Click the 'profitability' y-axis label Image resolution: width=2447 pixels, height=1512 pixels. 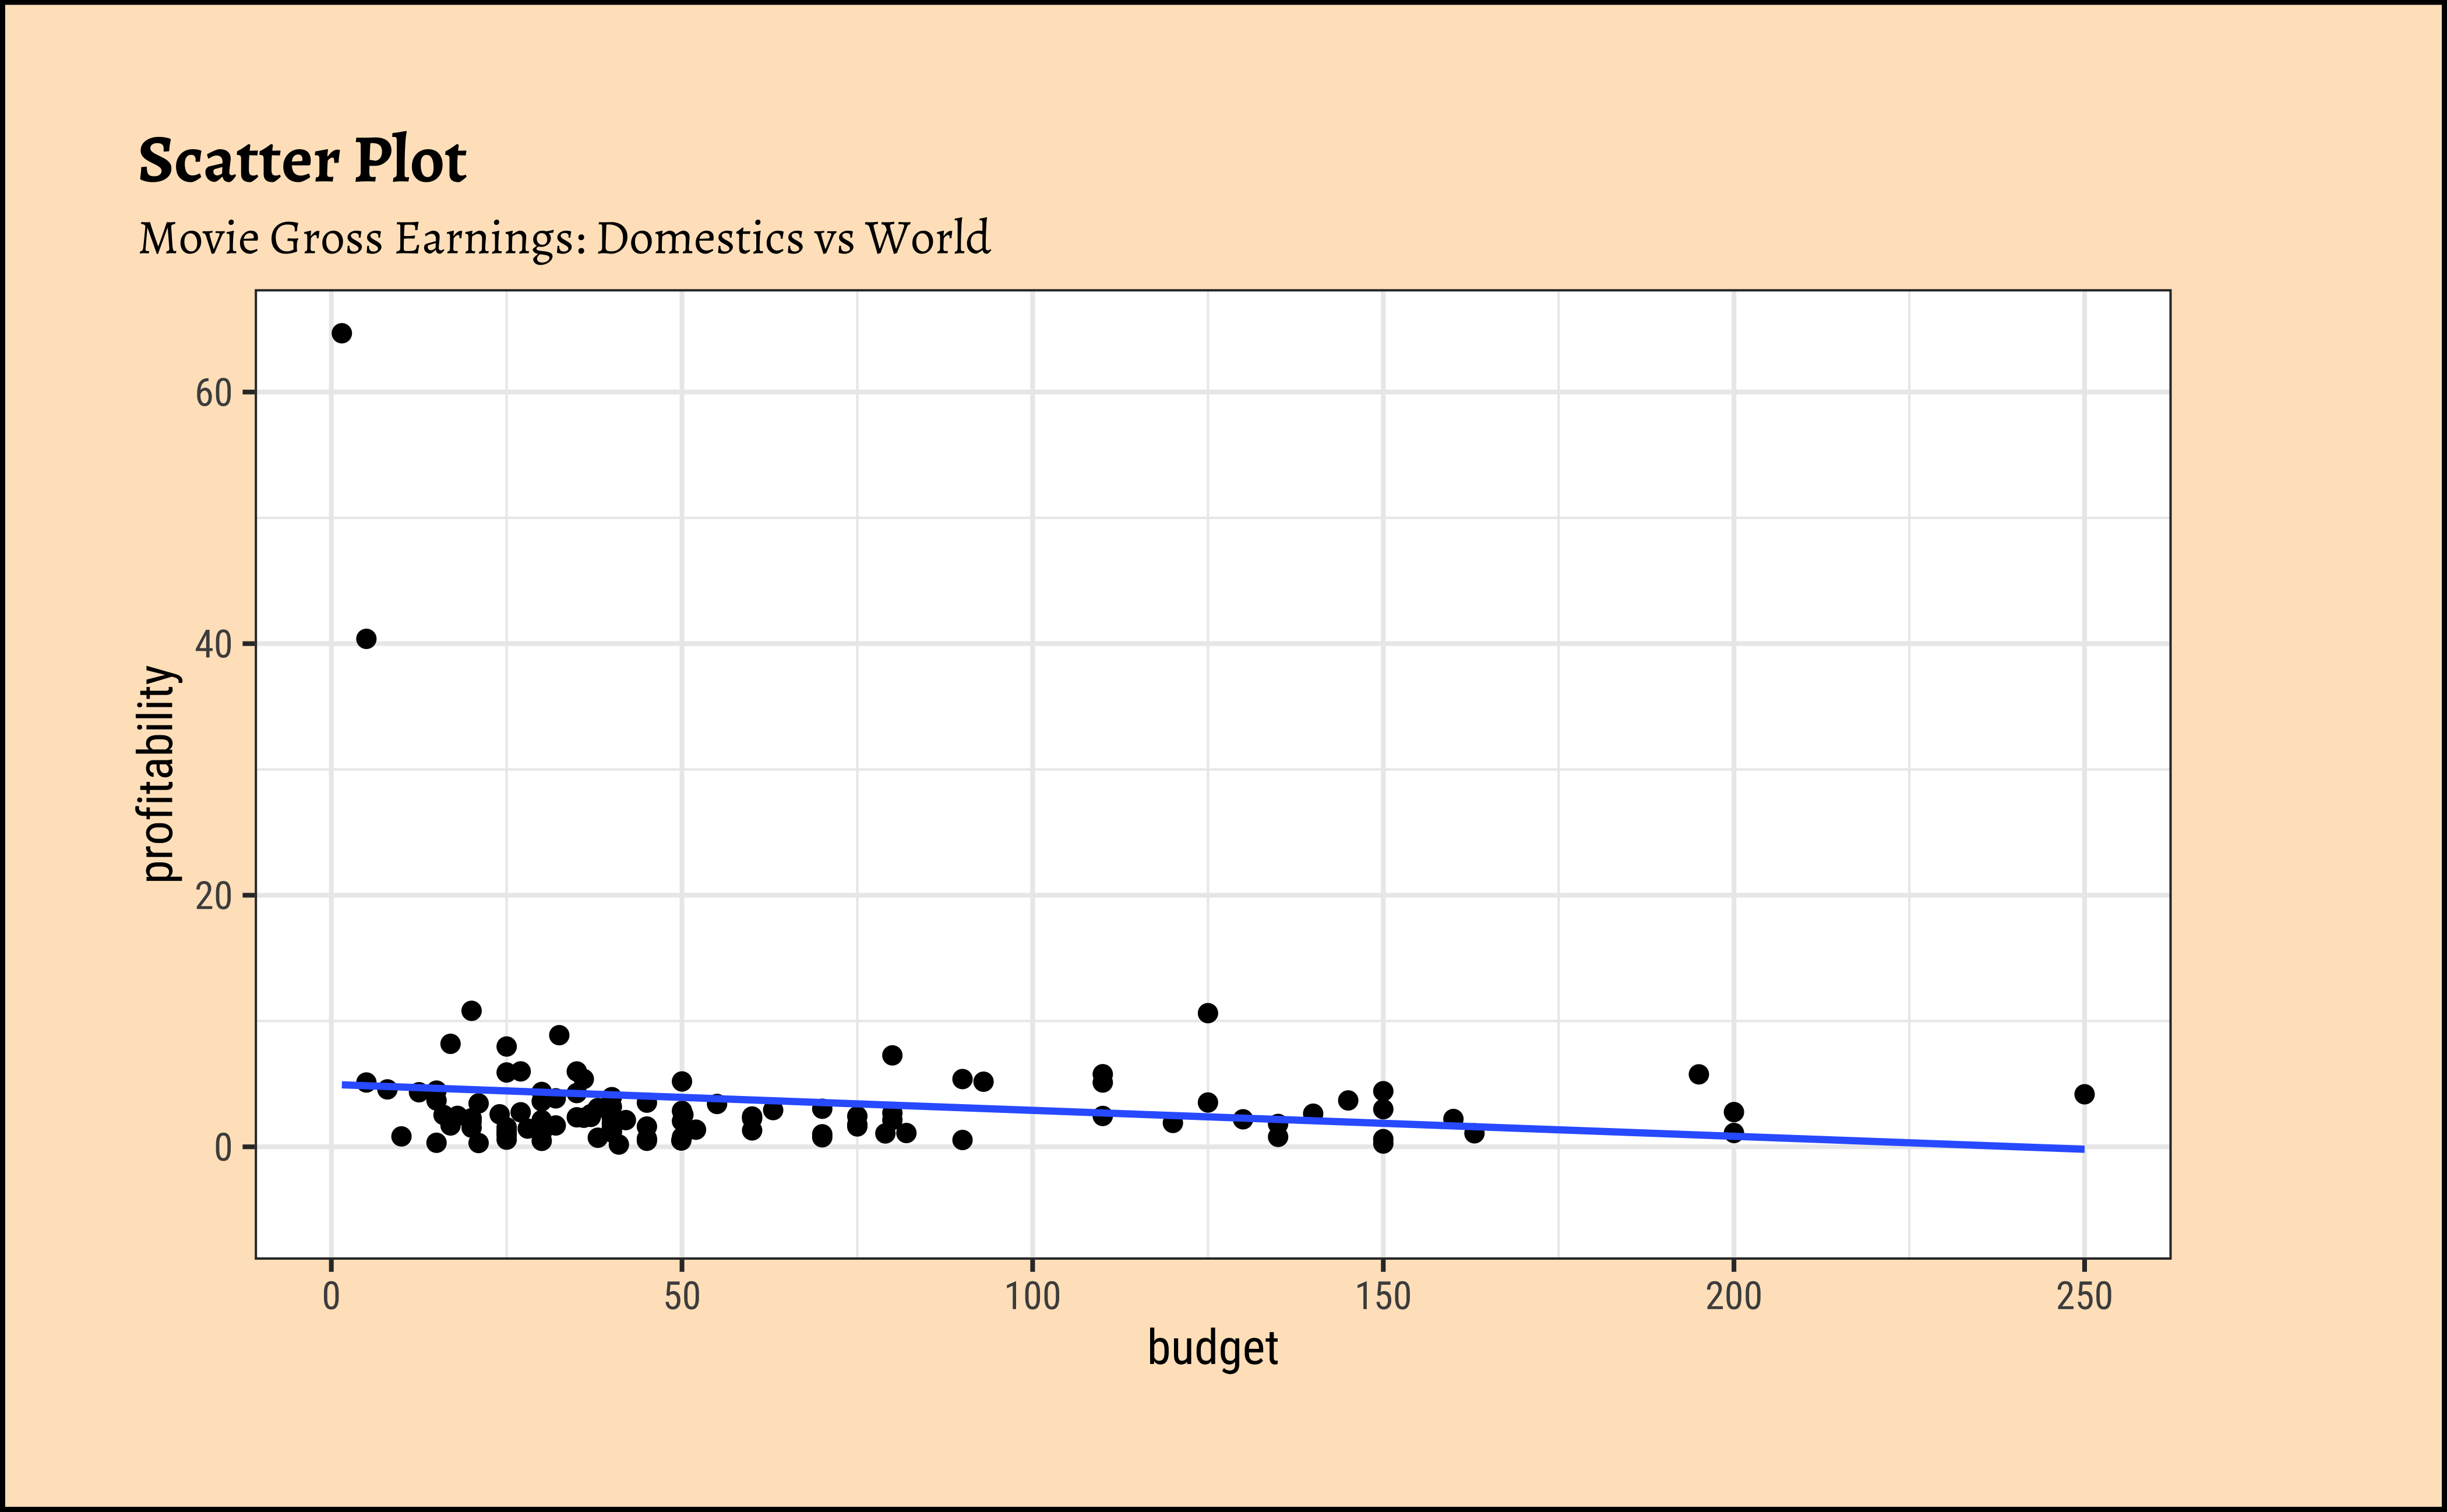point(159,773)
